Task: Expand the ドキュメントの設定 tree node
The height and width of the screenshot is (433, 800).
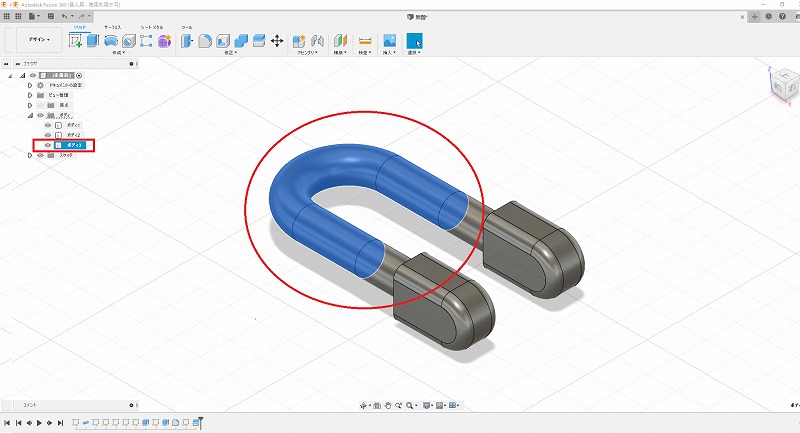Action: 29,85
